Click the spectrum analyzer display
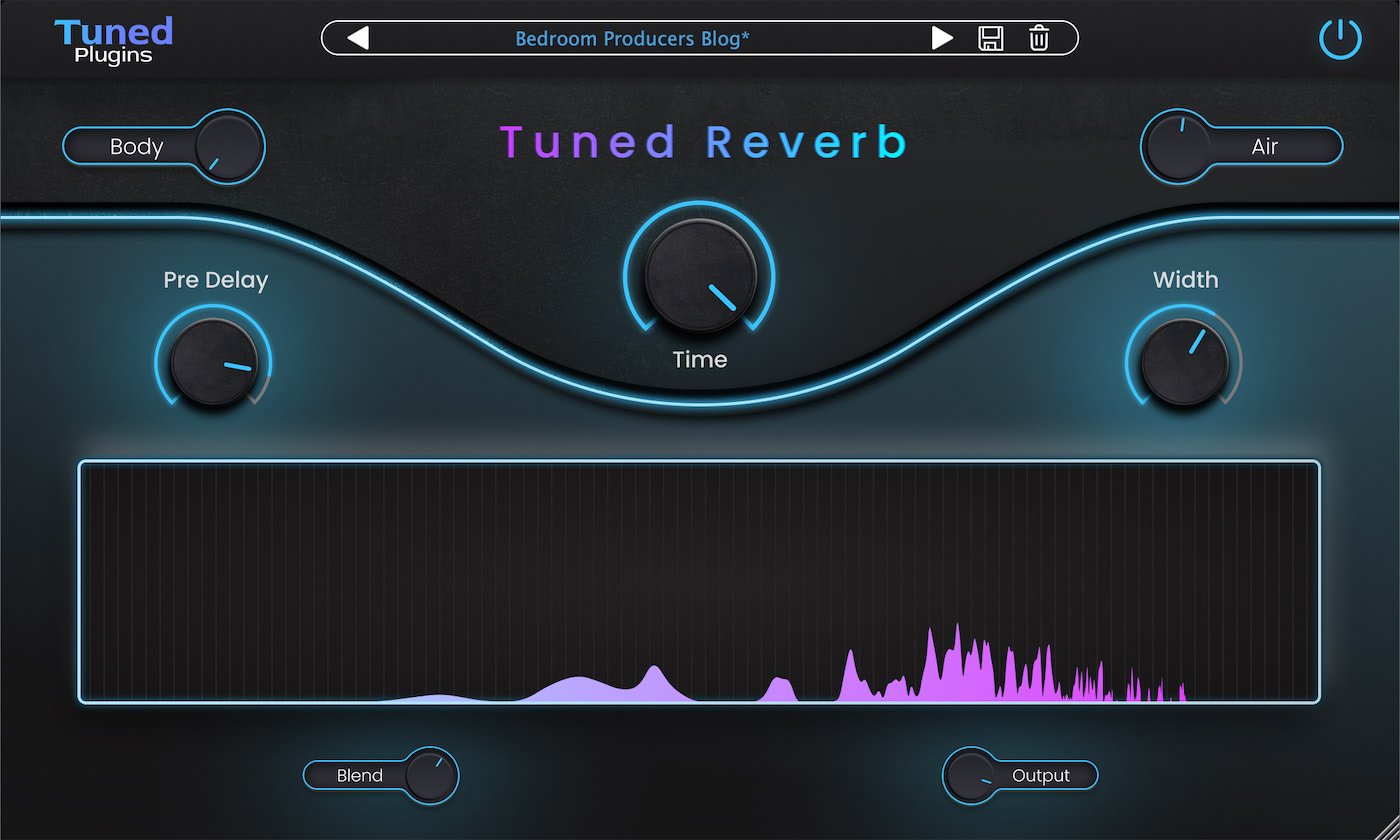 tap(699, 560)
